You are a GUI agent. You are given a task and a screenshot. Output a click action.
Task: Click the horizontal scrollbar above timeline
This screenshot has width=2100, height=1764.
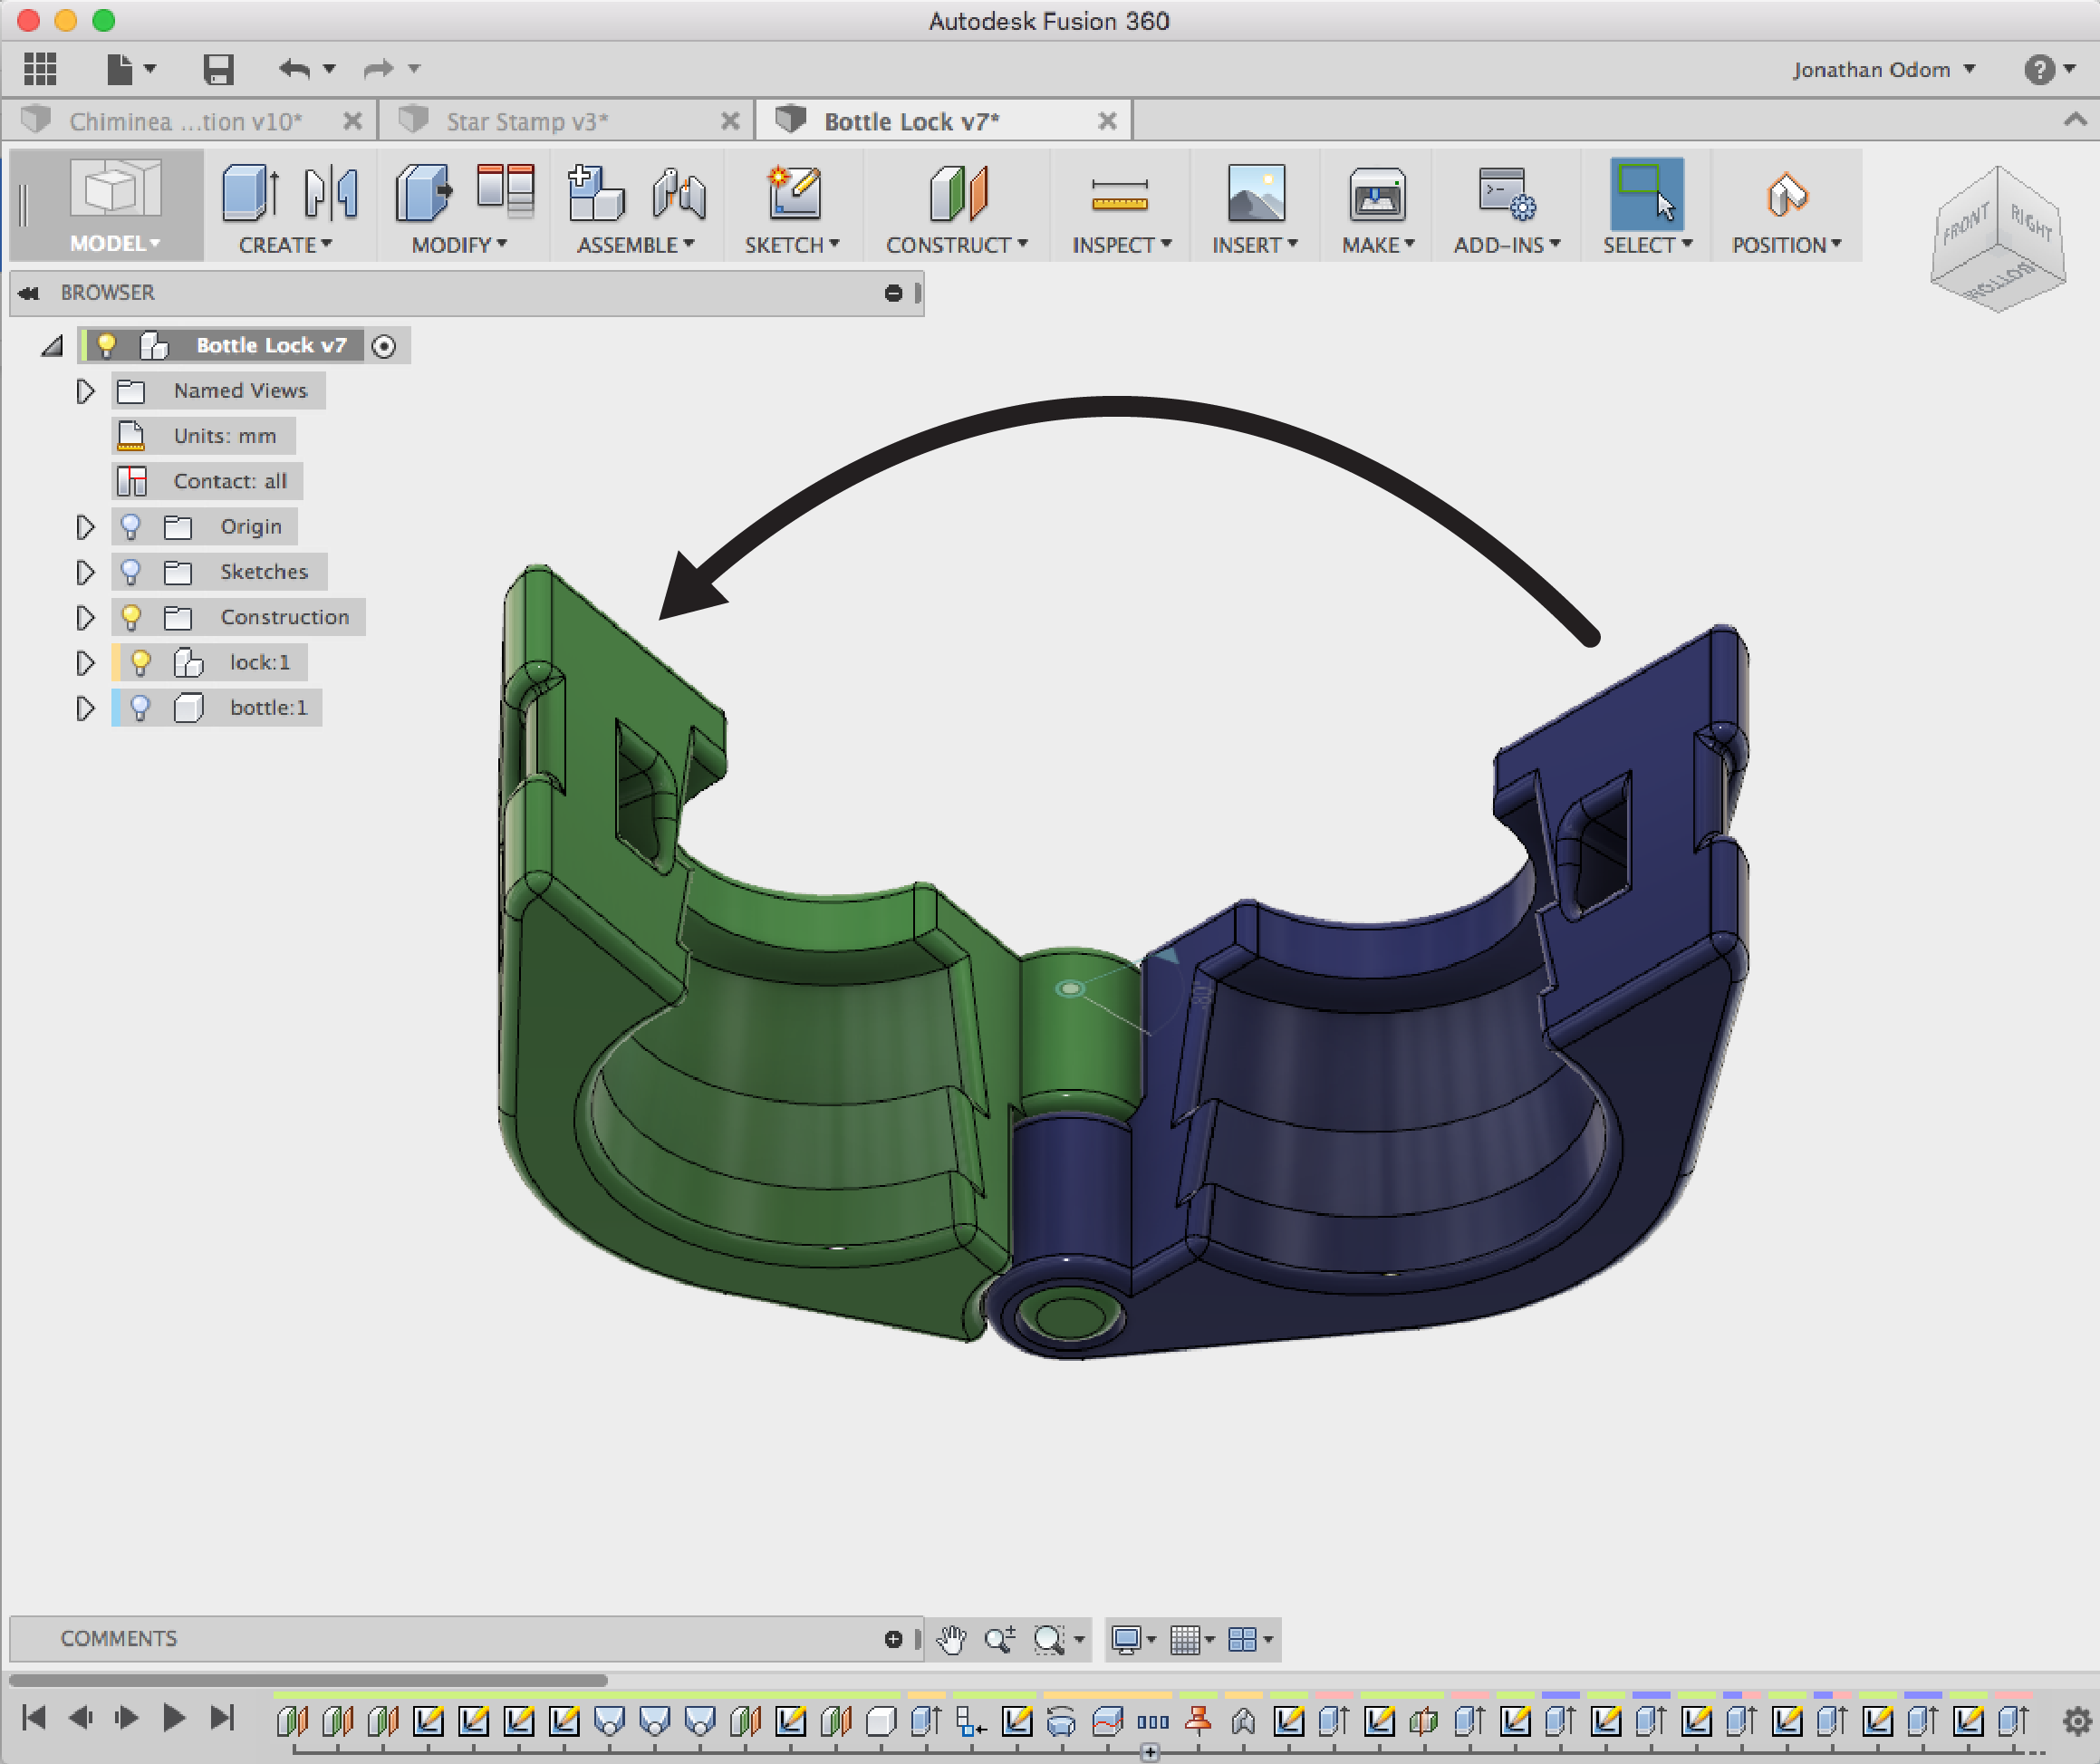[308, 1681]
